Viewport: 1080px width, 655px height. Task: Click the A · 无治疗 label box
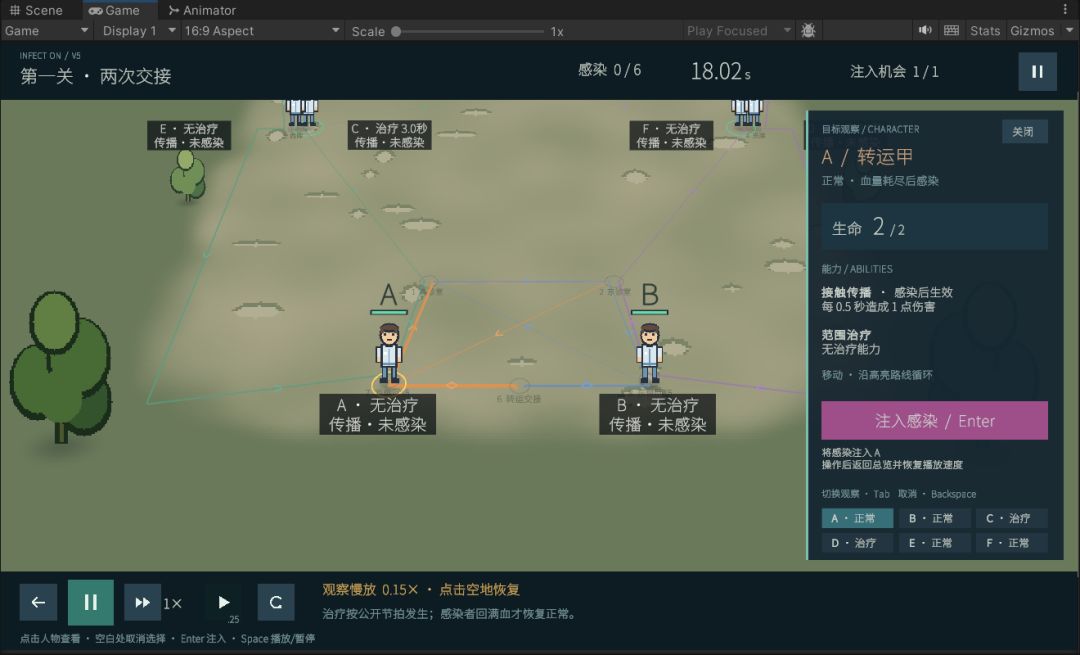(377, 414)
